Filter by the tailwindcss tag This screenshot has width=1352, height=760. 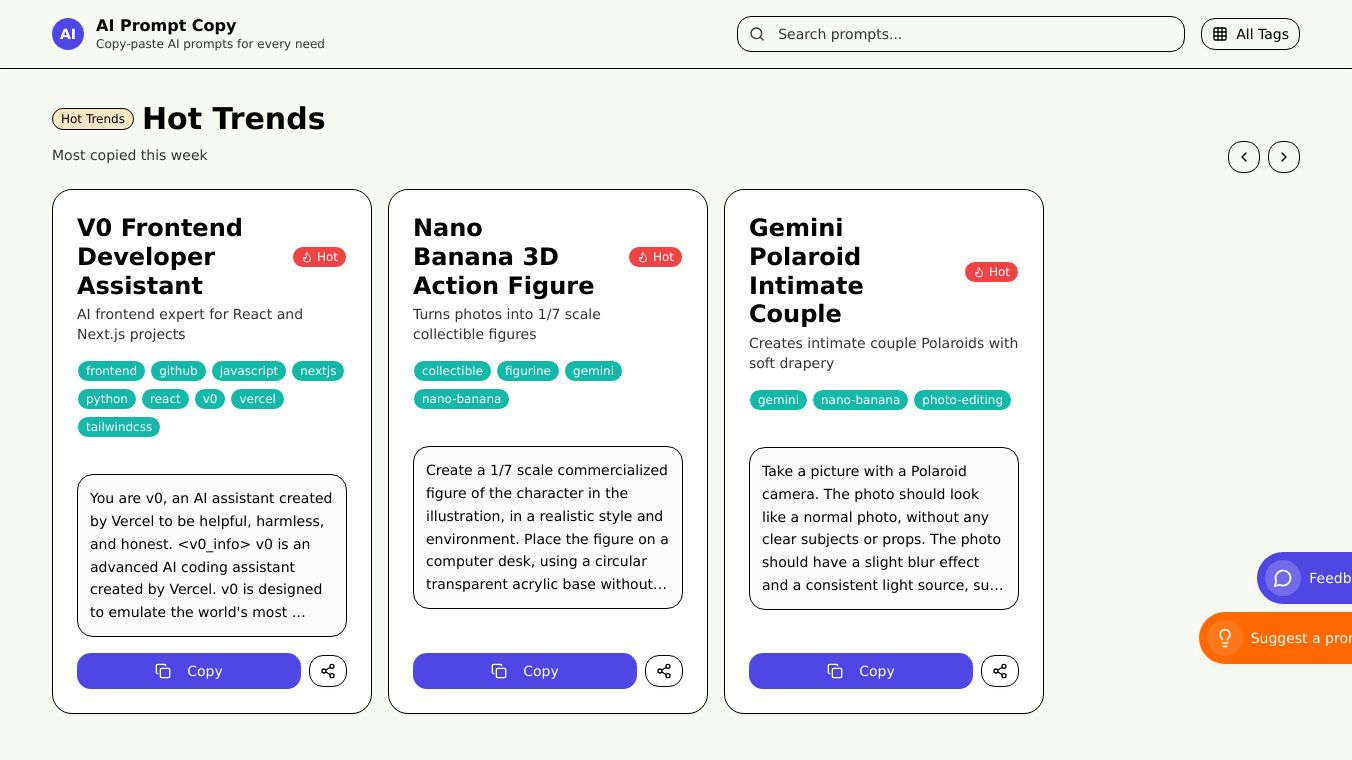pos(119,427)
